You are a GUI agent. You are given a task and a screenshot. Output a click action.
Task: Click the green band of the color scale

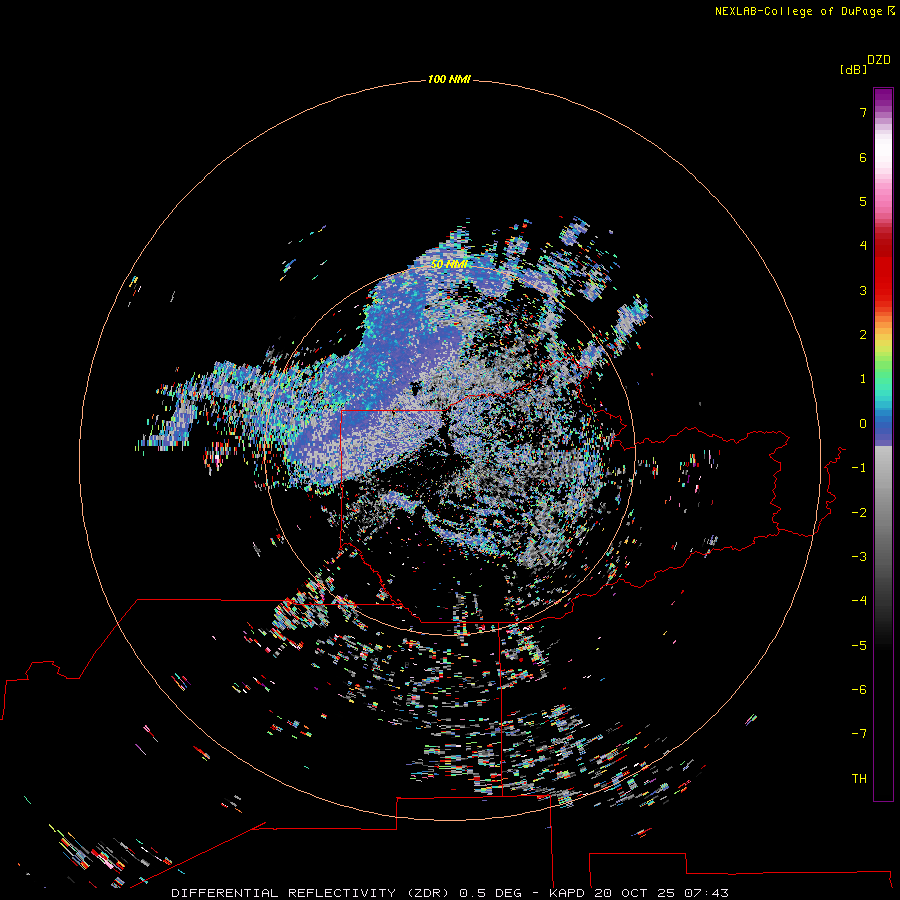883,367
